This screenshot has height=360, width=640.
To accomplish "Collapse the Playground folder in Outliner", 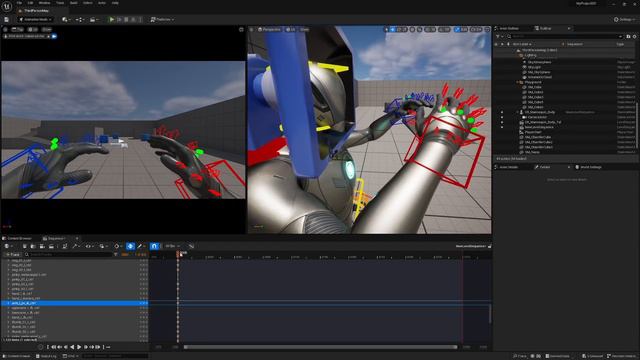I will click(x=517, y=82).
